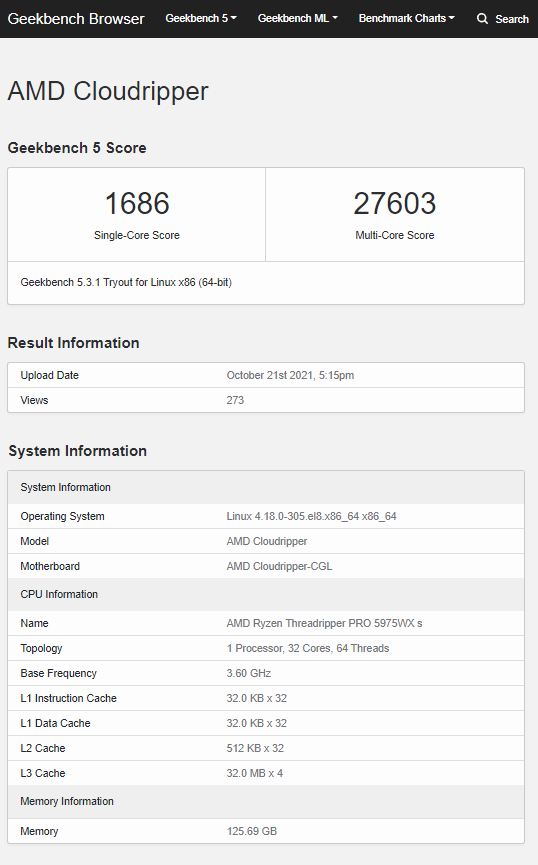The width and height of the screenshot is (538, 865).
Task: Click the Memory value 125.69 GB
Action: (x=252, y=831)
